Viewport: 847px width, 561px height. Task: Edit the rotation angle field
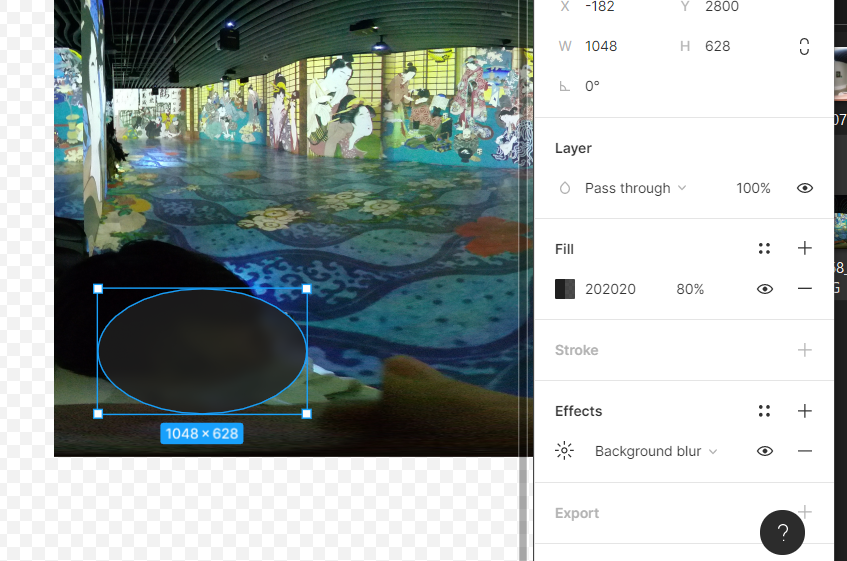[x=593, y=86]
